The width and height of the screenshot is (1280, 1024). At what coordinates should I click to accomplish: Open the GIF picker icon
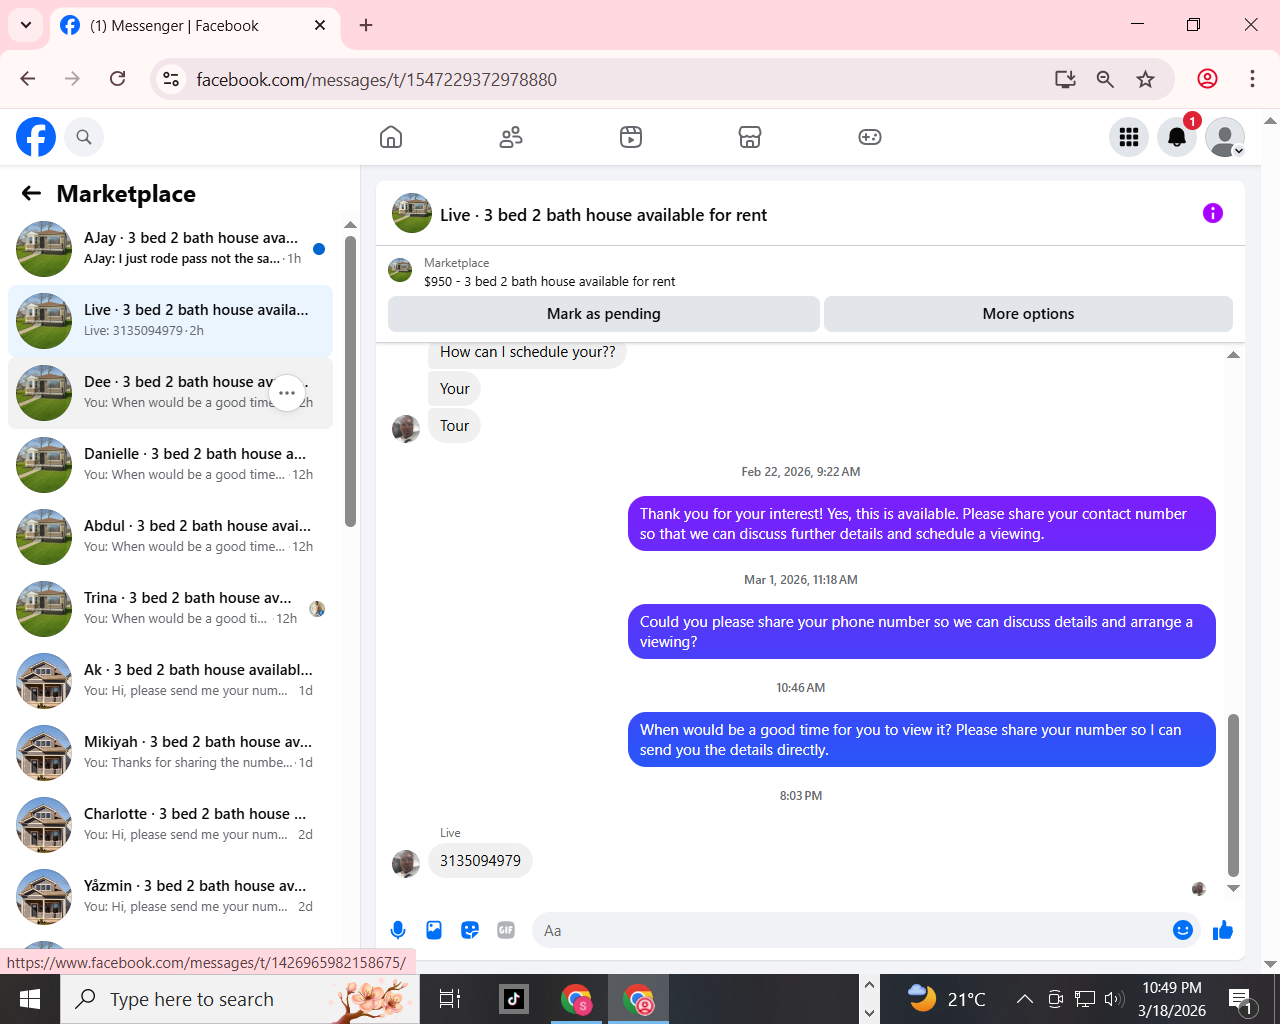(x=506, y=930)
